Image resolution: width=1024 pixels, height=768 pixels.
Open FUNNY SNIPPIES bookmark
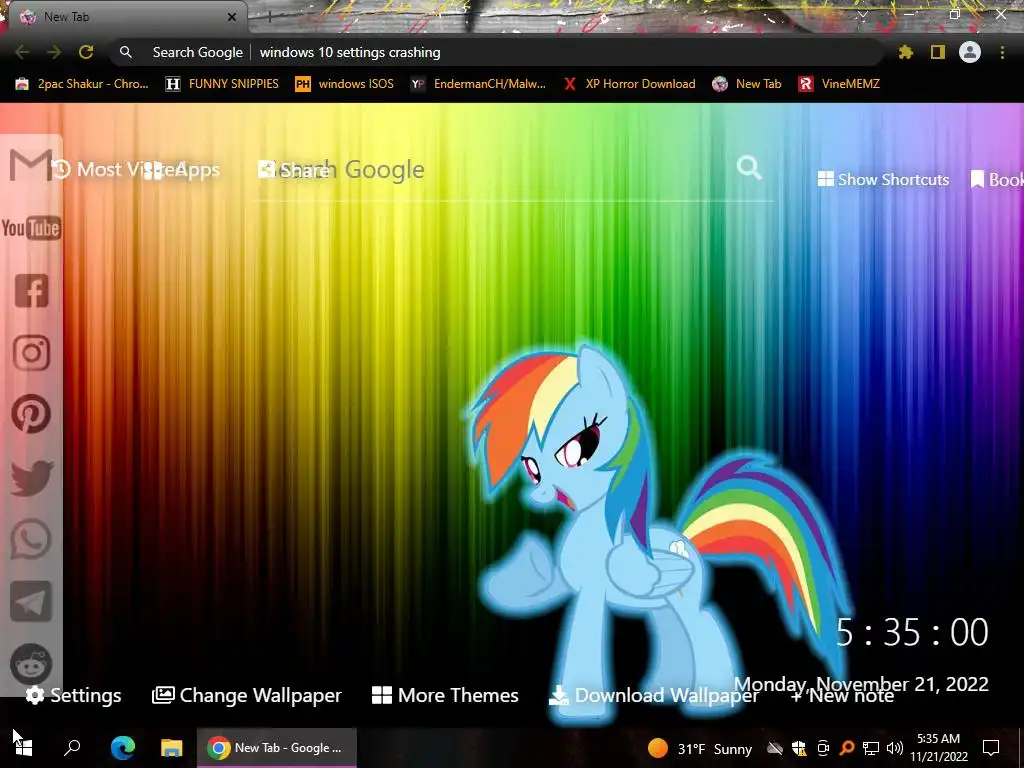click(x=222, y=84)
